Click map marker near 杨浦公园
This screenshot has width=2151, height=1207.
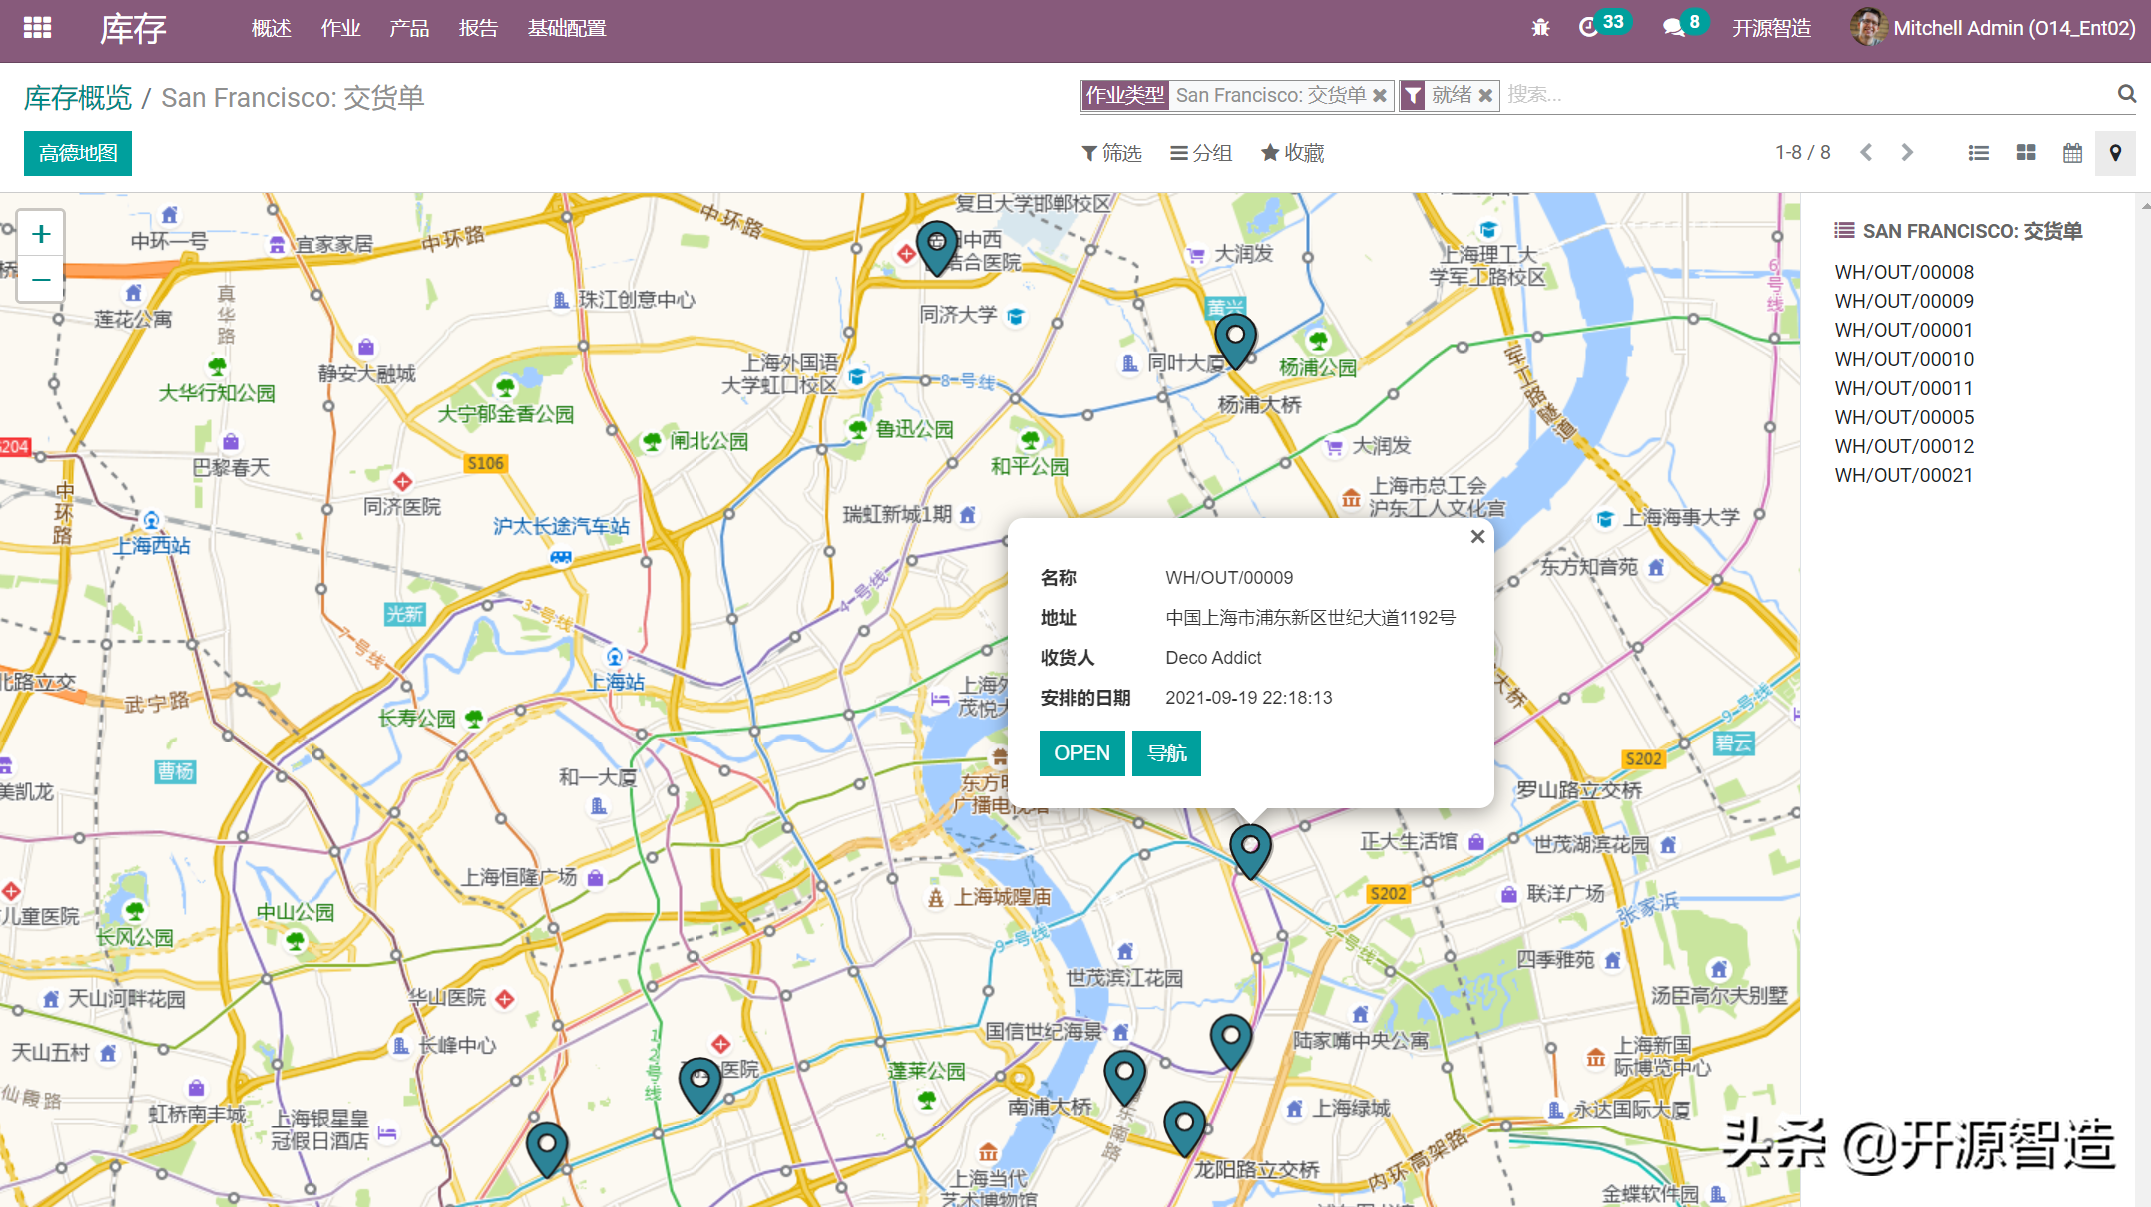(1235, 341)
